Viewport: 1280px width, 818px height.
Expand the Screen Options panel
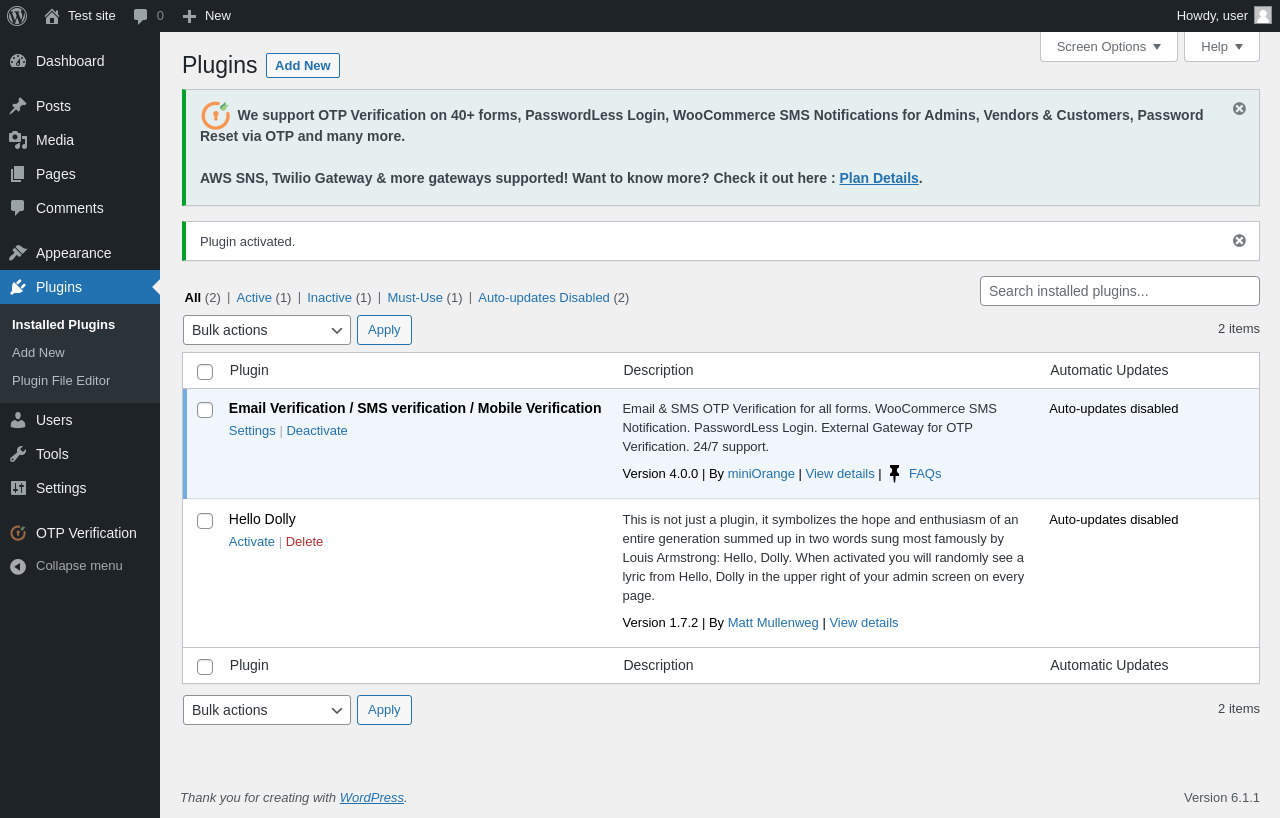pos(1108,46)
